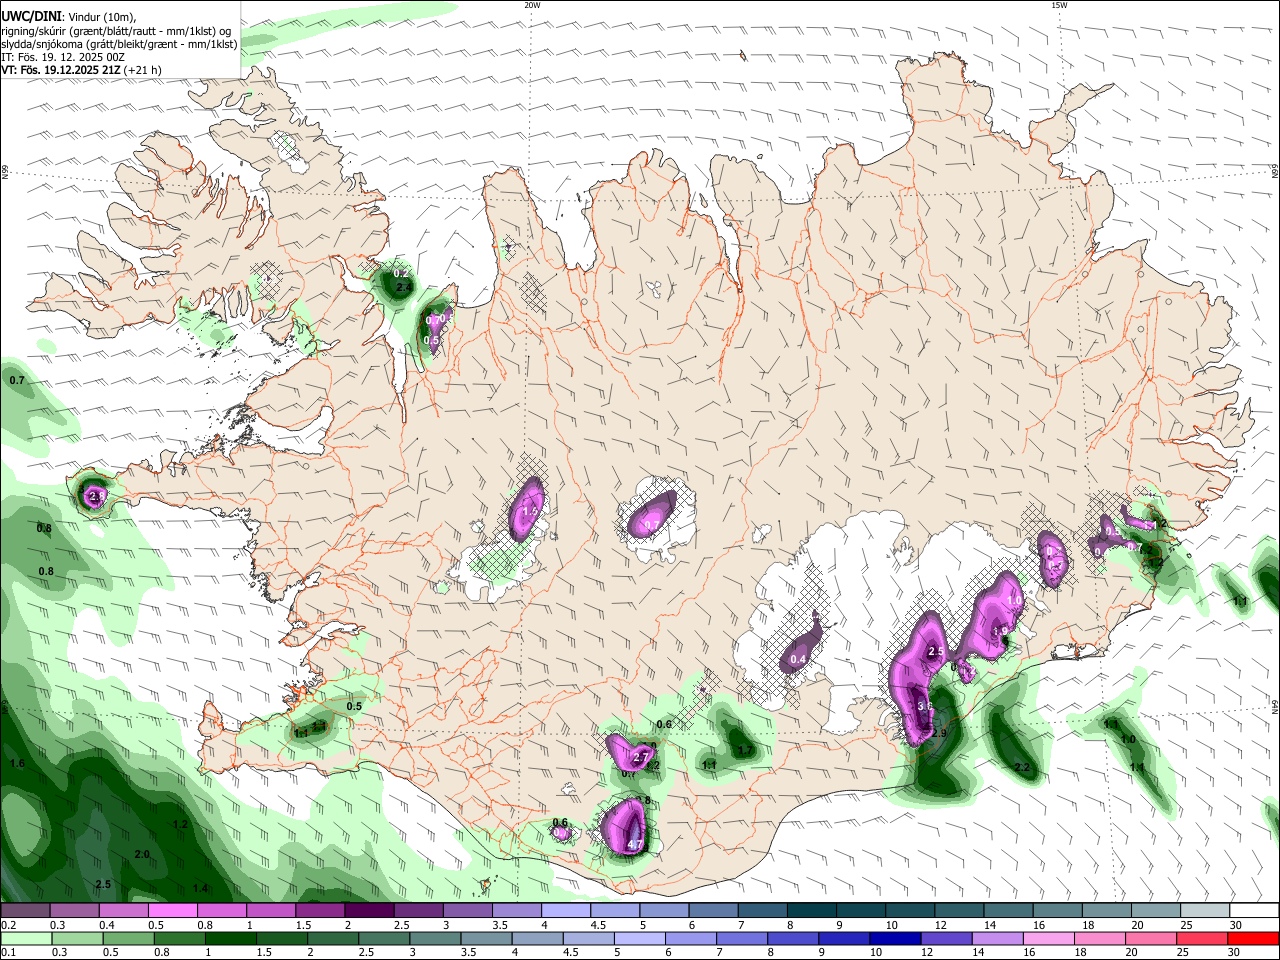The width and height of the screenshot is (1280, 960).
Task: Click the 3.6 snowfall value on the map
Action: (x=925, y=706)
